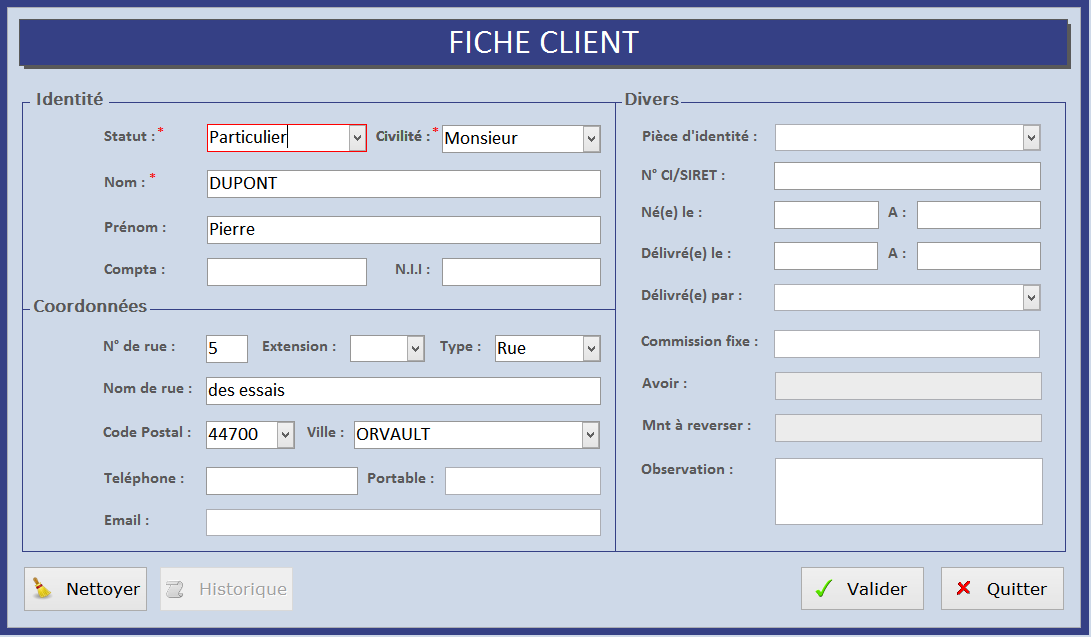Click into the Email input field
Viewport: 1091px width, 637px height.
pos(404,522)
